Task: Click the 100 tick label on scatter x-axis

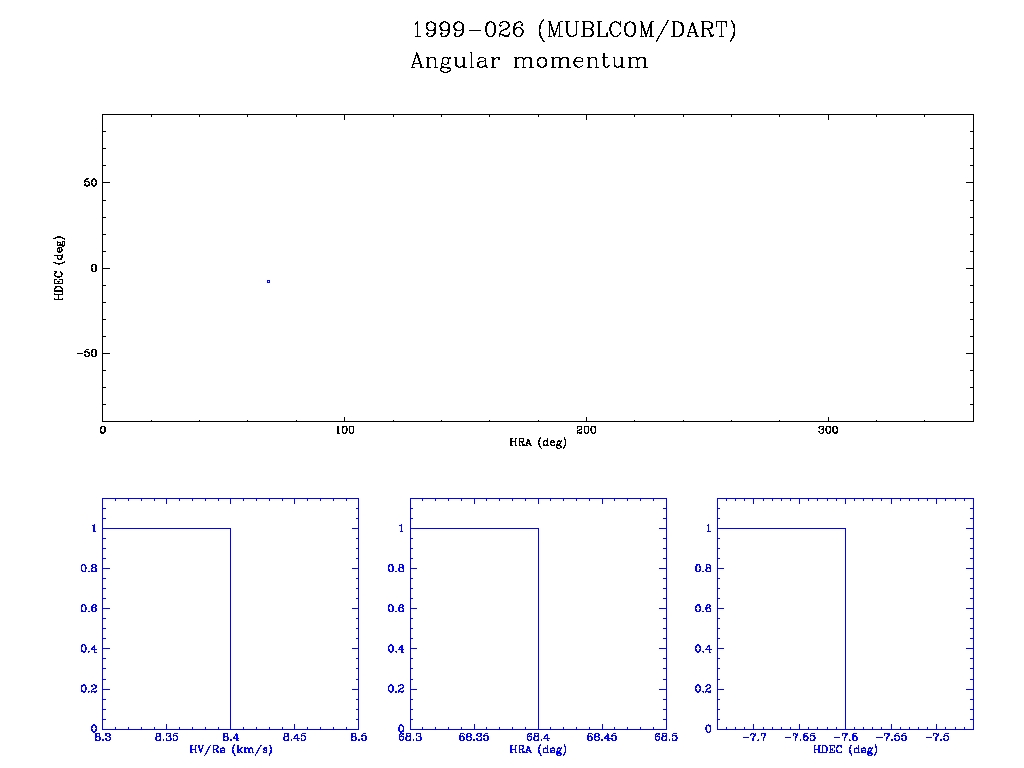Action: tap(344, 430)
